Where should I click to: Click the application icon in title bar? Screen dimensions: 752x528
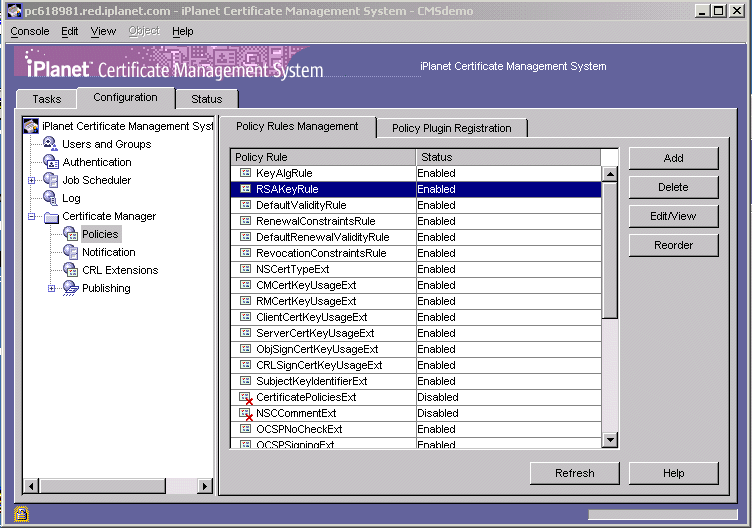(x=14, y=11)
